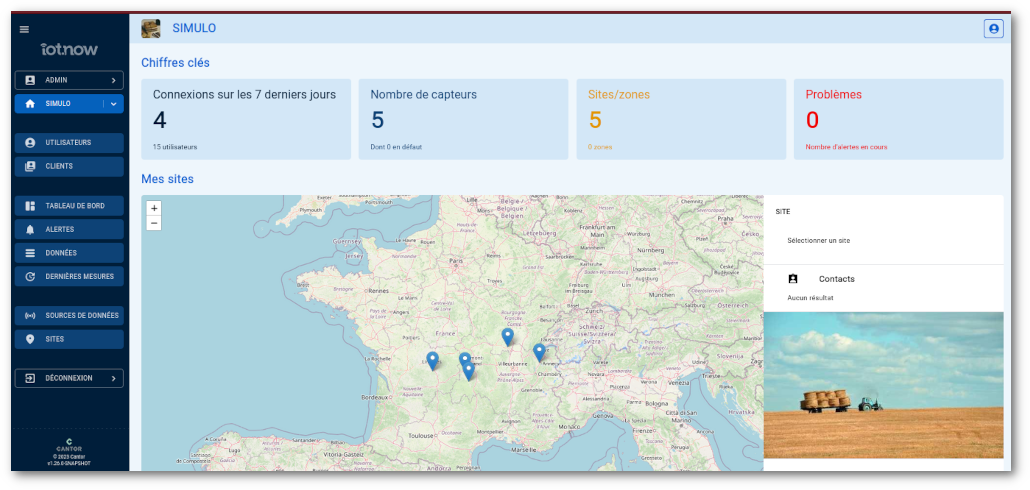Viewport: 1030px width, 490px height.
Task: Click the DÉCONNEXION logout icon
Action: coord(30,378)
